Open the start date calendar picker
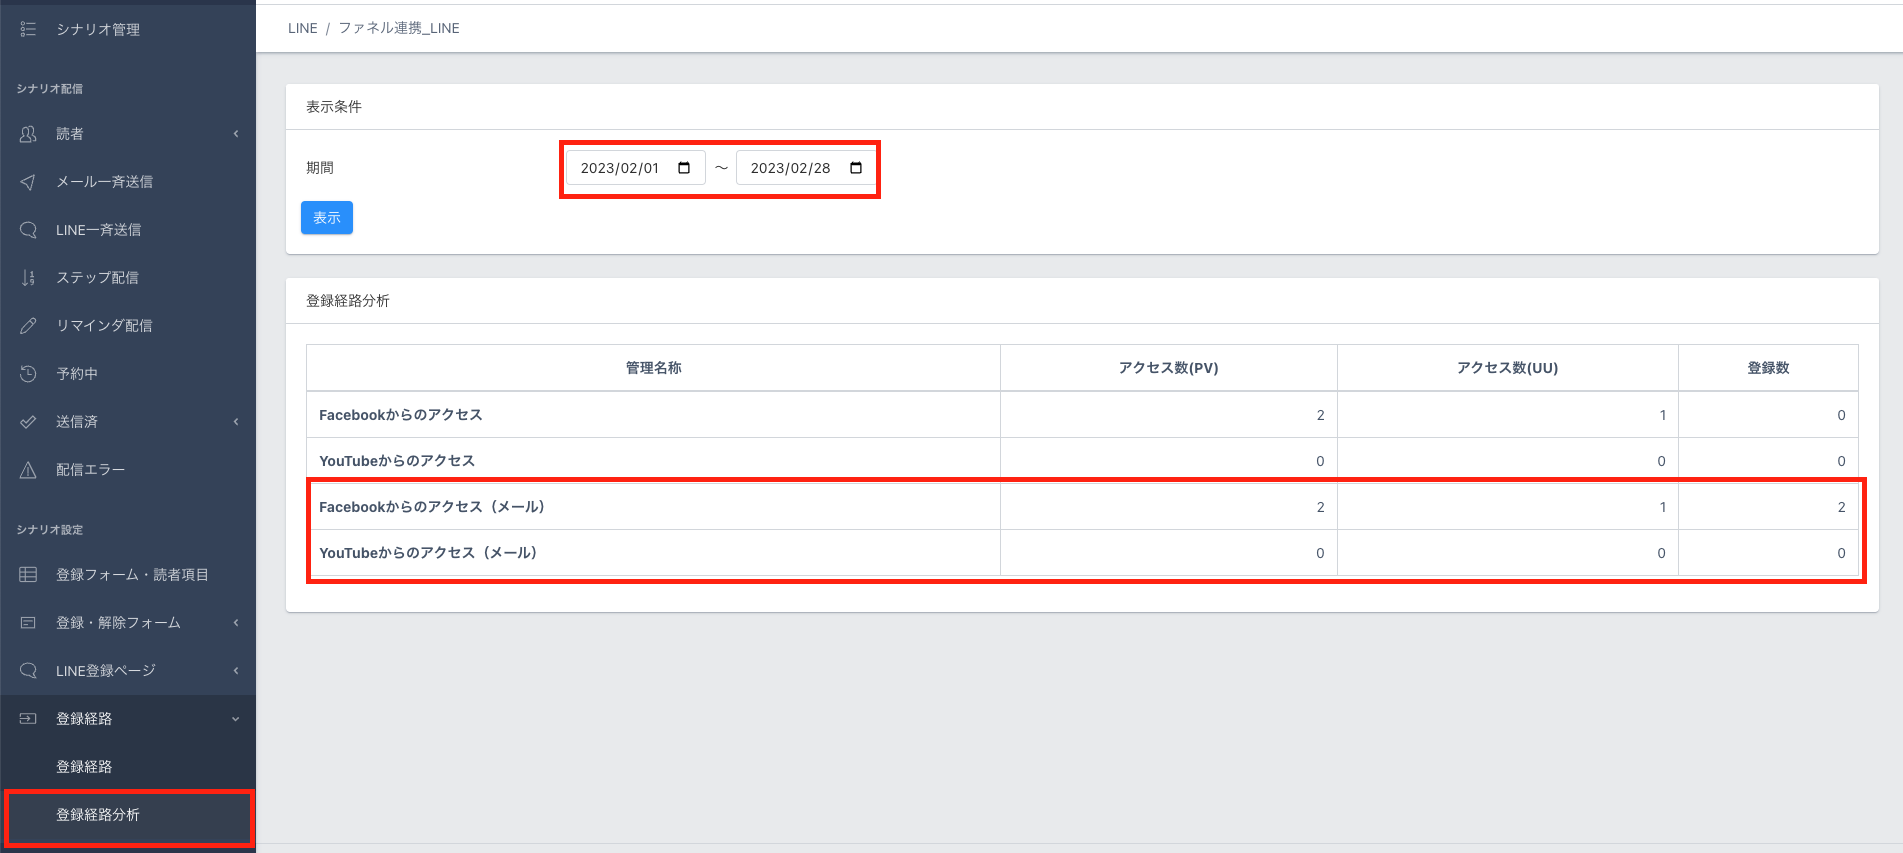Screen dimensions: 1903x853 point(684,168)
